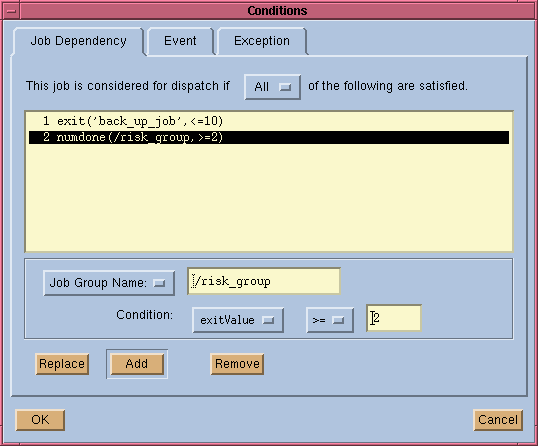Confirm with the OK button
Viewport: 538px width, 446px height.
click(x=40, y=420)
